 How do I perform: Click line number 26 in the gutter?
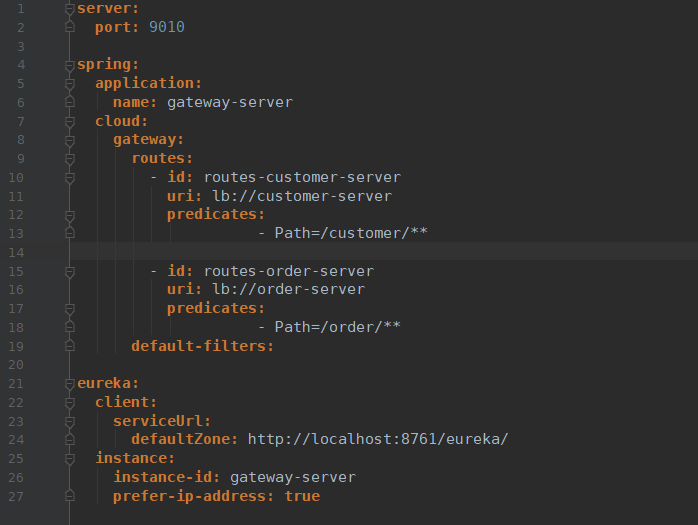pos(16,478)
